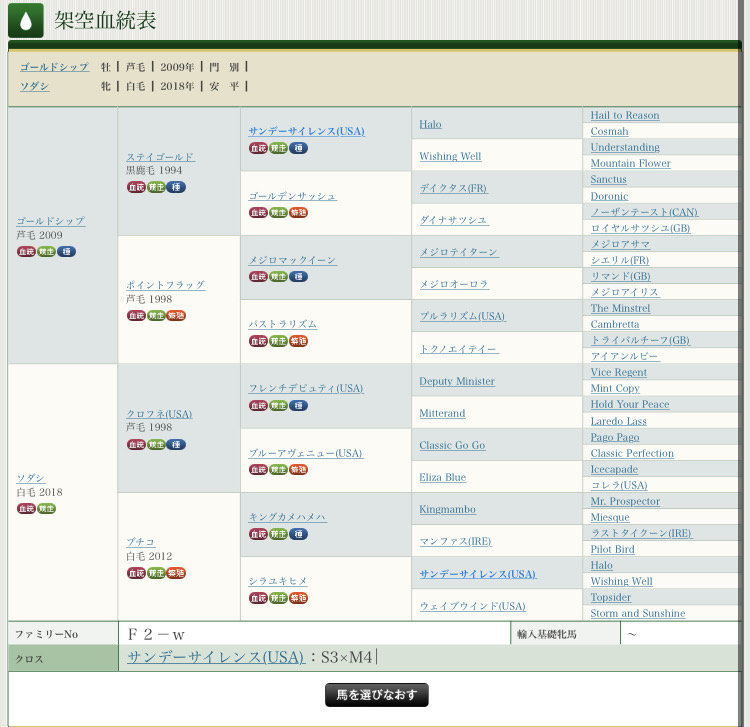Click the 血統 badge under キングカメハメハ

click(258, 534)
